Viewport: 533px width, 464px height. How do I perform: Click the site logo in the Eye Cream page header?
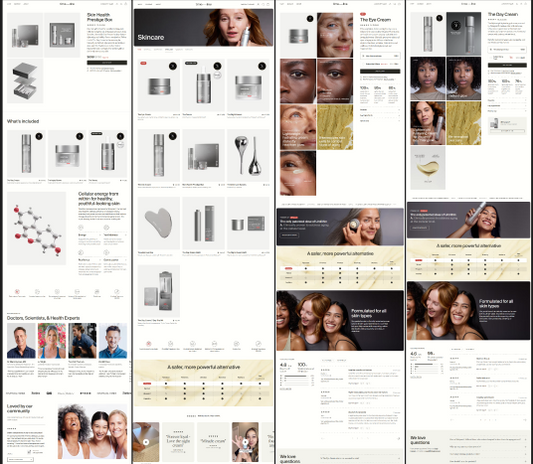pos(340,4)
